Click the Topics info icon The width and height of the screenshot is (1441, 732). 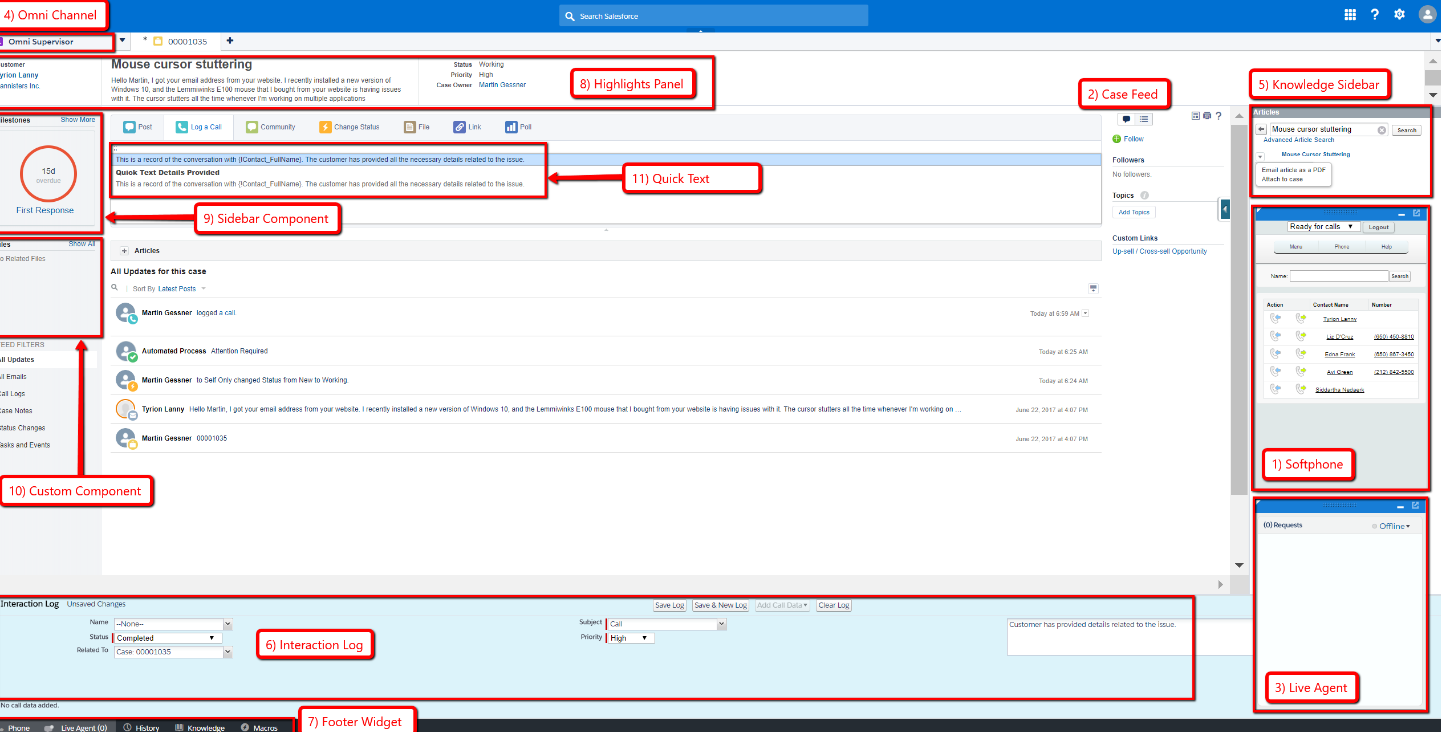(x=1144, y=196)
